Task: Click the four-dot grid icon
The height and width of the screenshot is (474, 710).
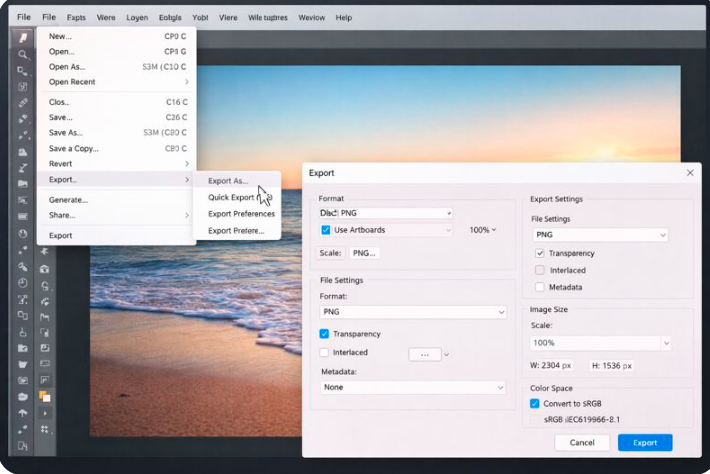Action: 44,429
